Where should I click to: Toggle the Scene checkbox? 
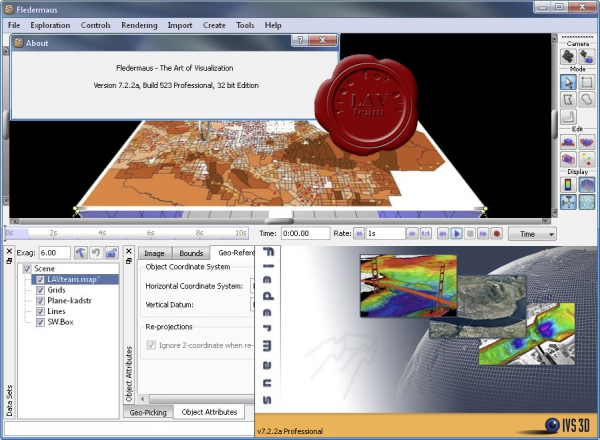coord(27,269)
